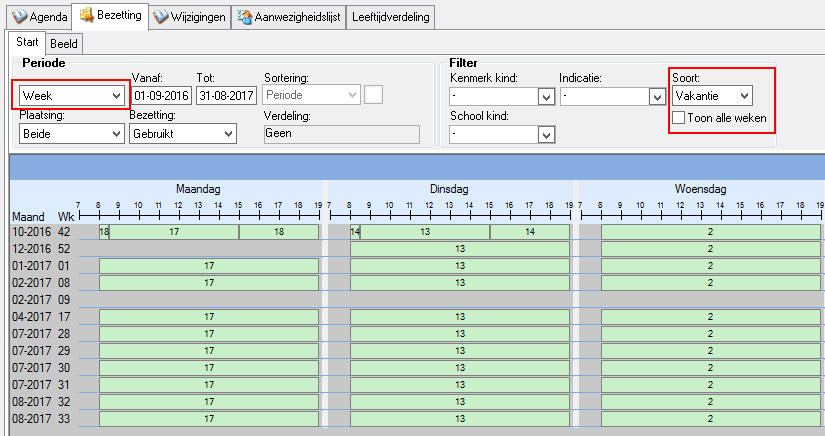Expand the Week period dropdown
825x436 pixels.
point(117,96)
